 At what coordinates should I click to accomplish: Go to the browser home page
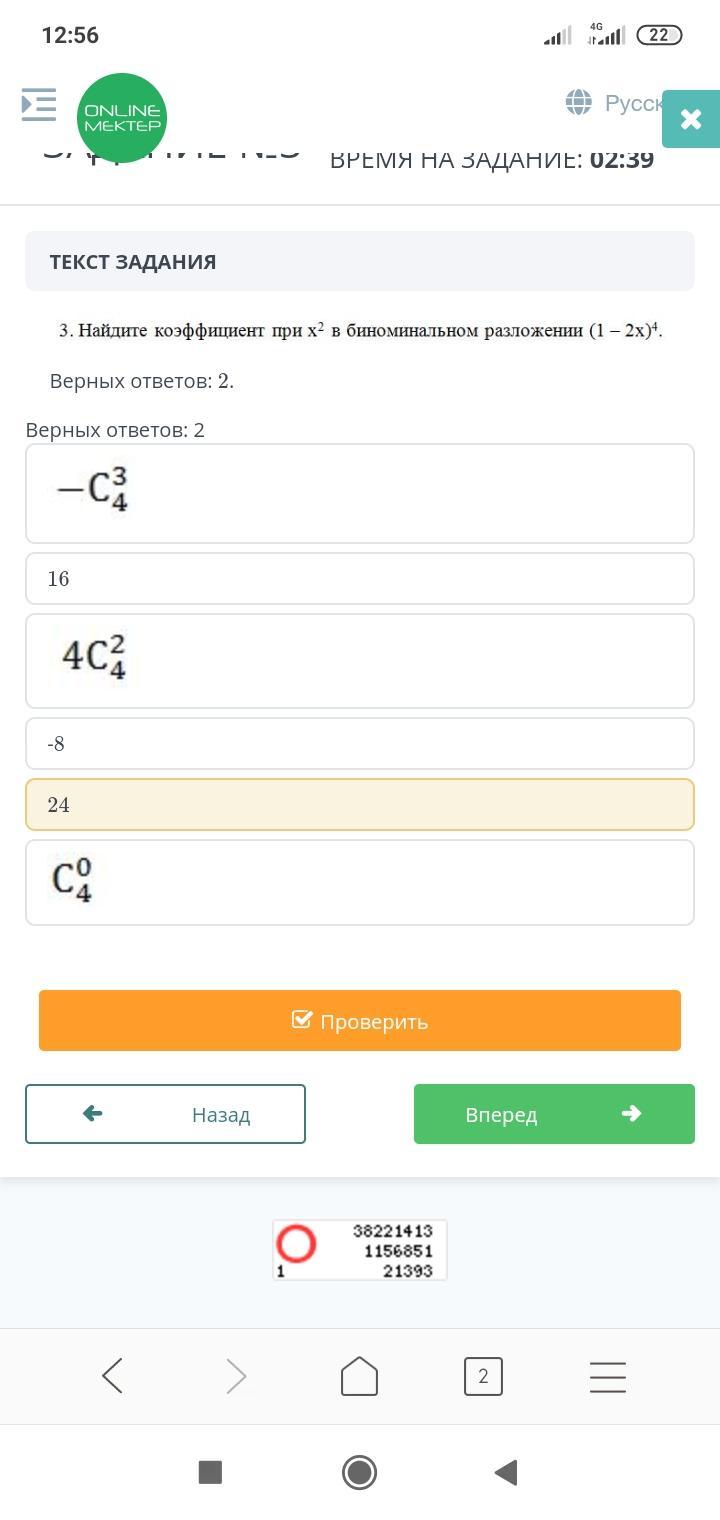point(359,1377)
